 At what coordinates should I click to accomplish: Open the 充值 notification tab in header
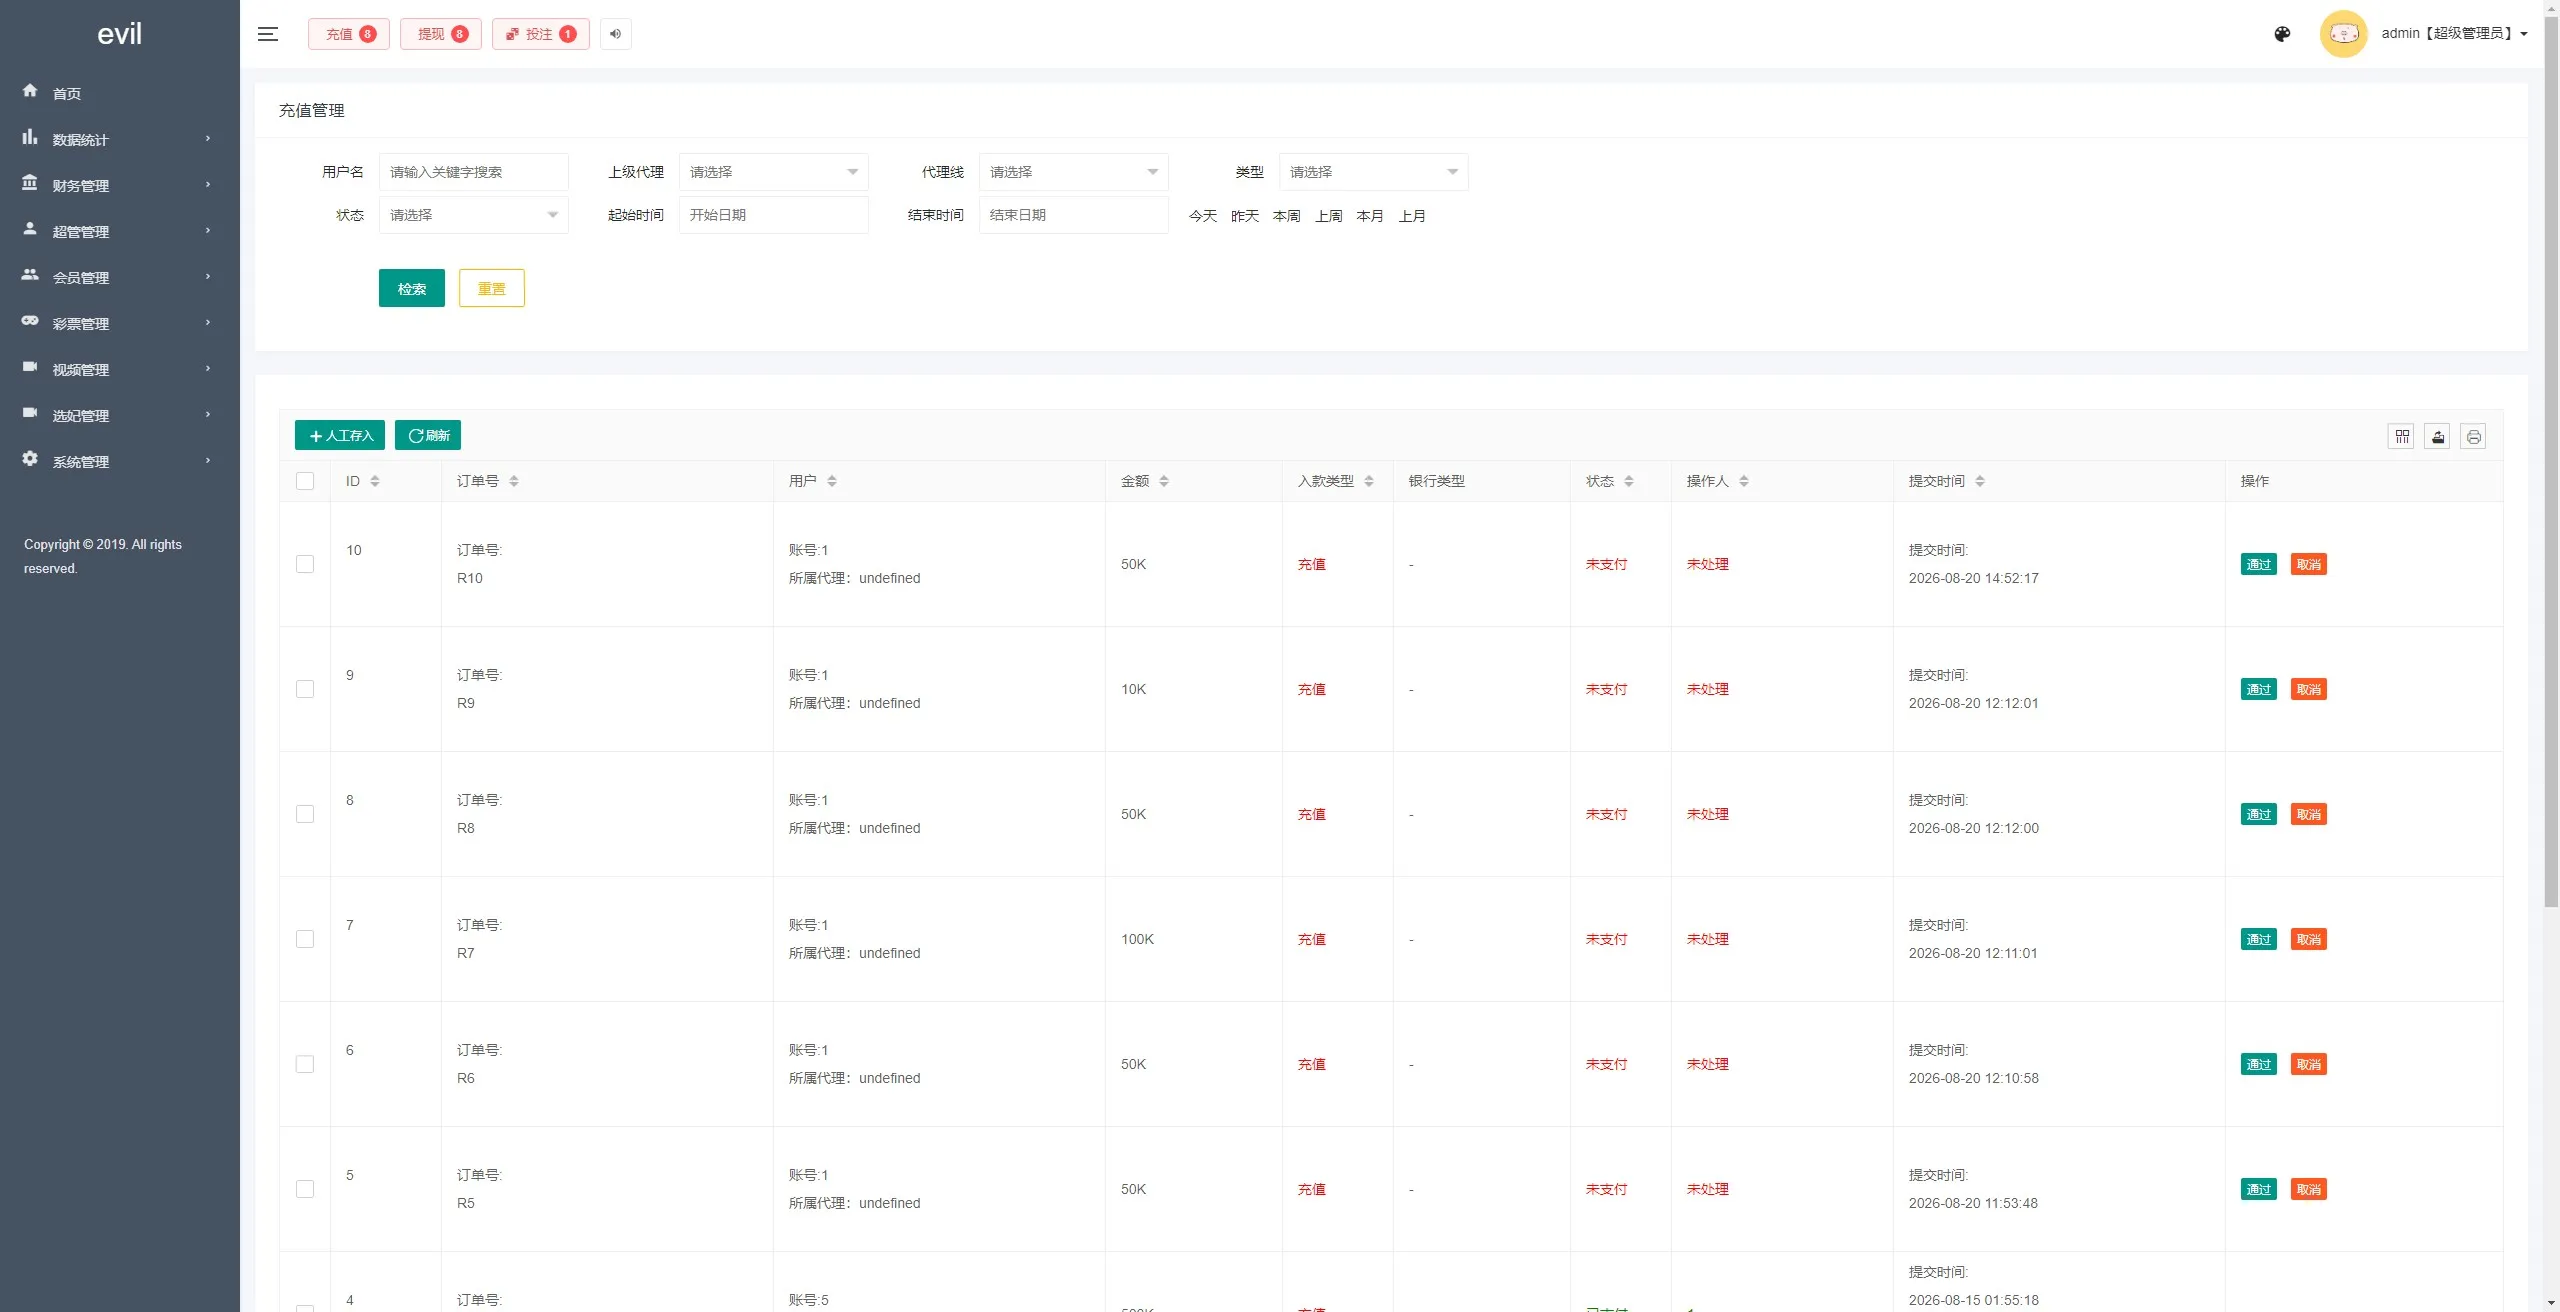coord(348,34)
